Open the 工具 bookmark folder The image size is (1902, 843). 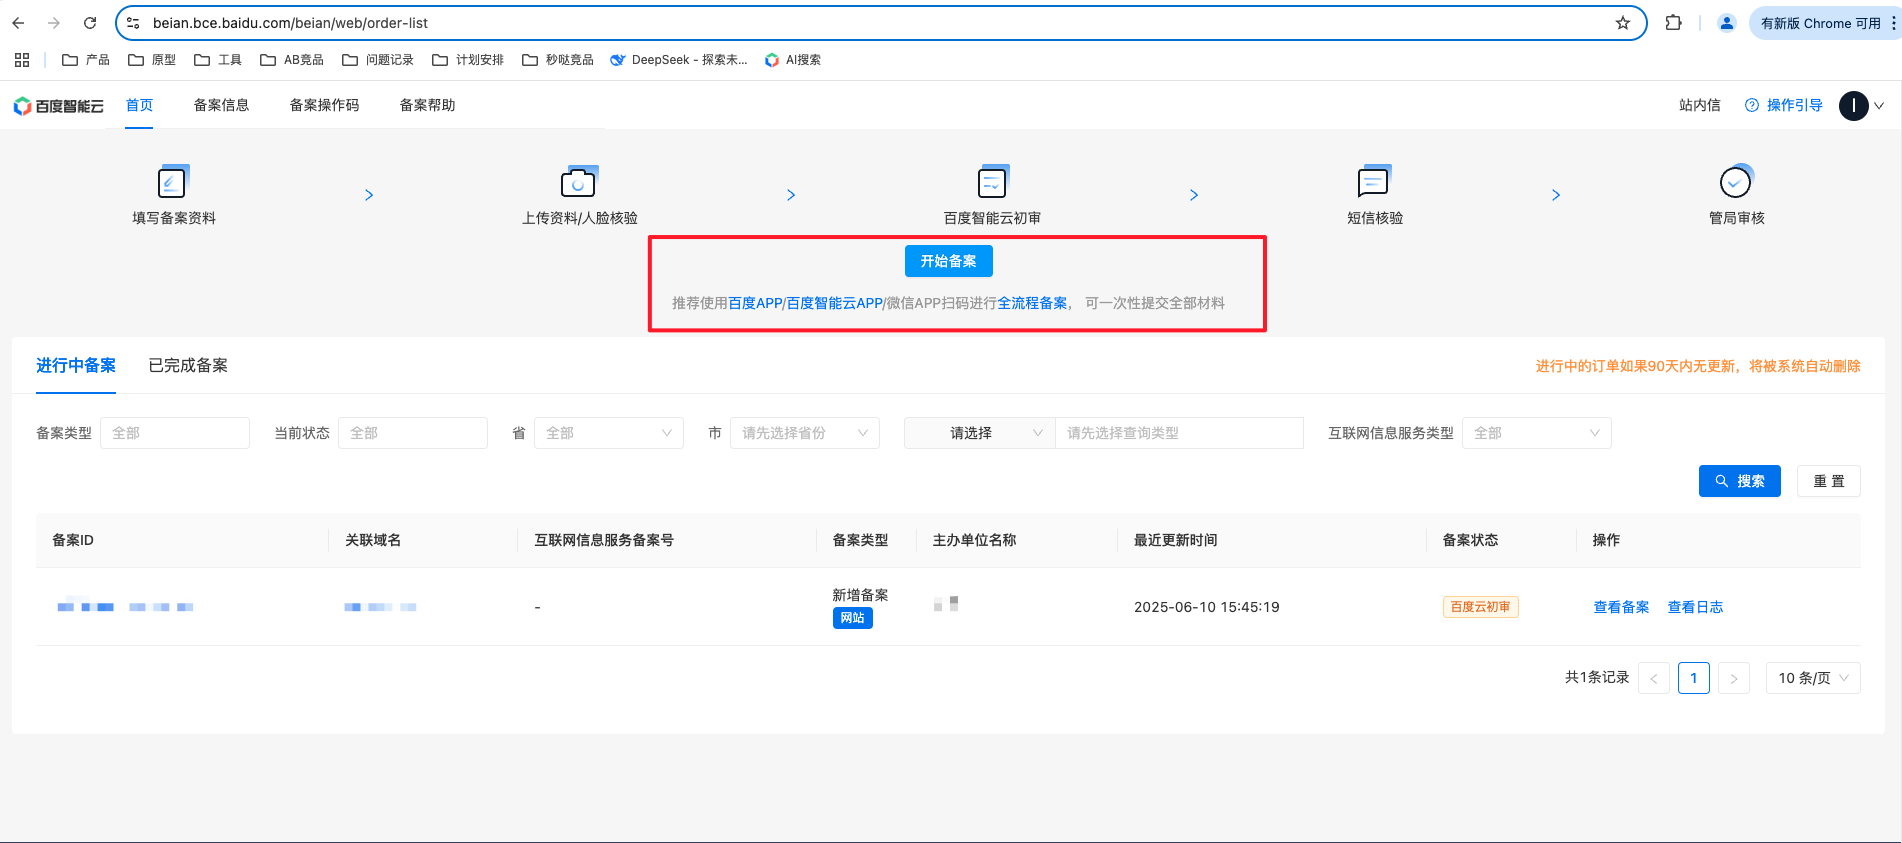click(218, 60)
